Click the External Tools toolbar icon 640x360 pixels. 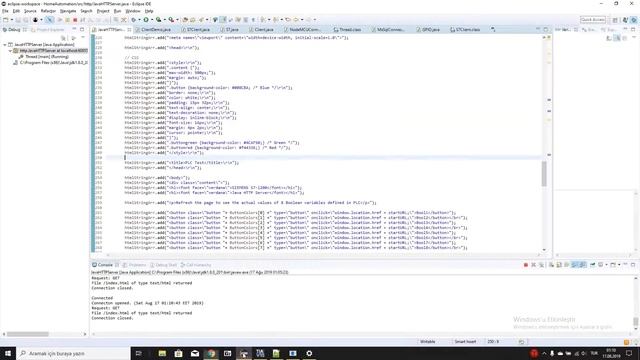171,20
